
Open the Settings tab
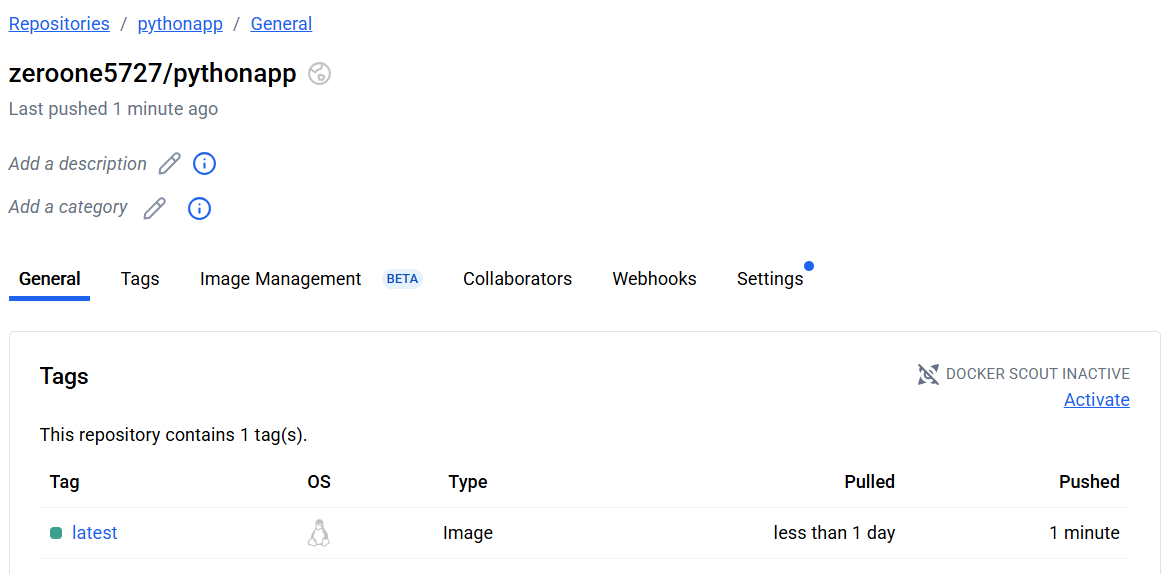tap(770, 279)
